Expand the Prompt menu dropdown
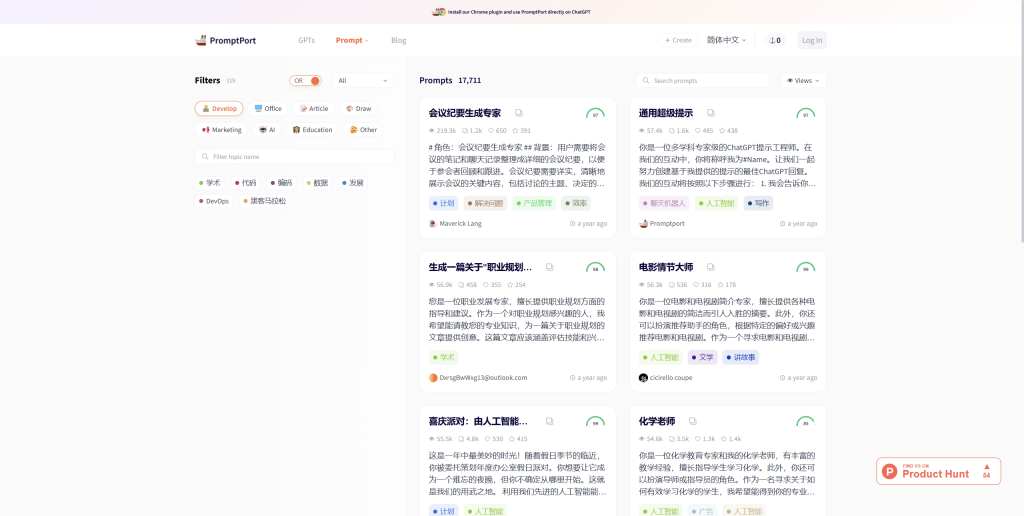 click(x=352, y=40)
